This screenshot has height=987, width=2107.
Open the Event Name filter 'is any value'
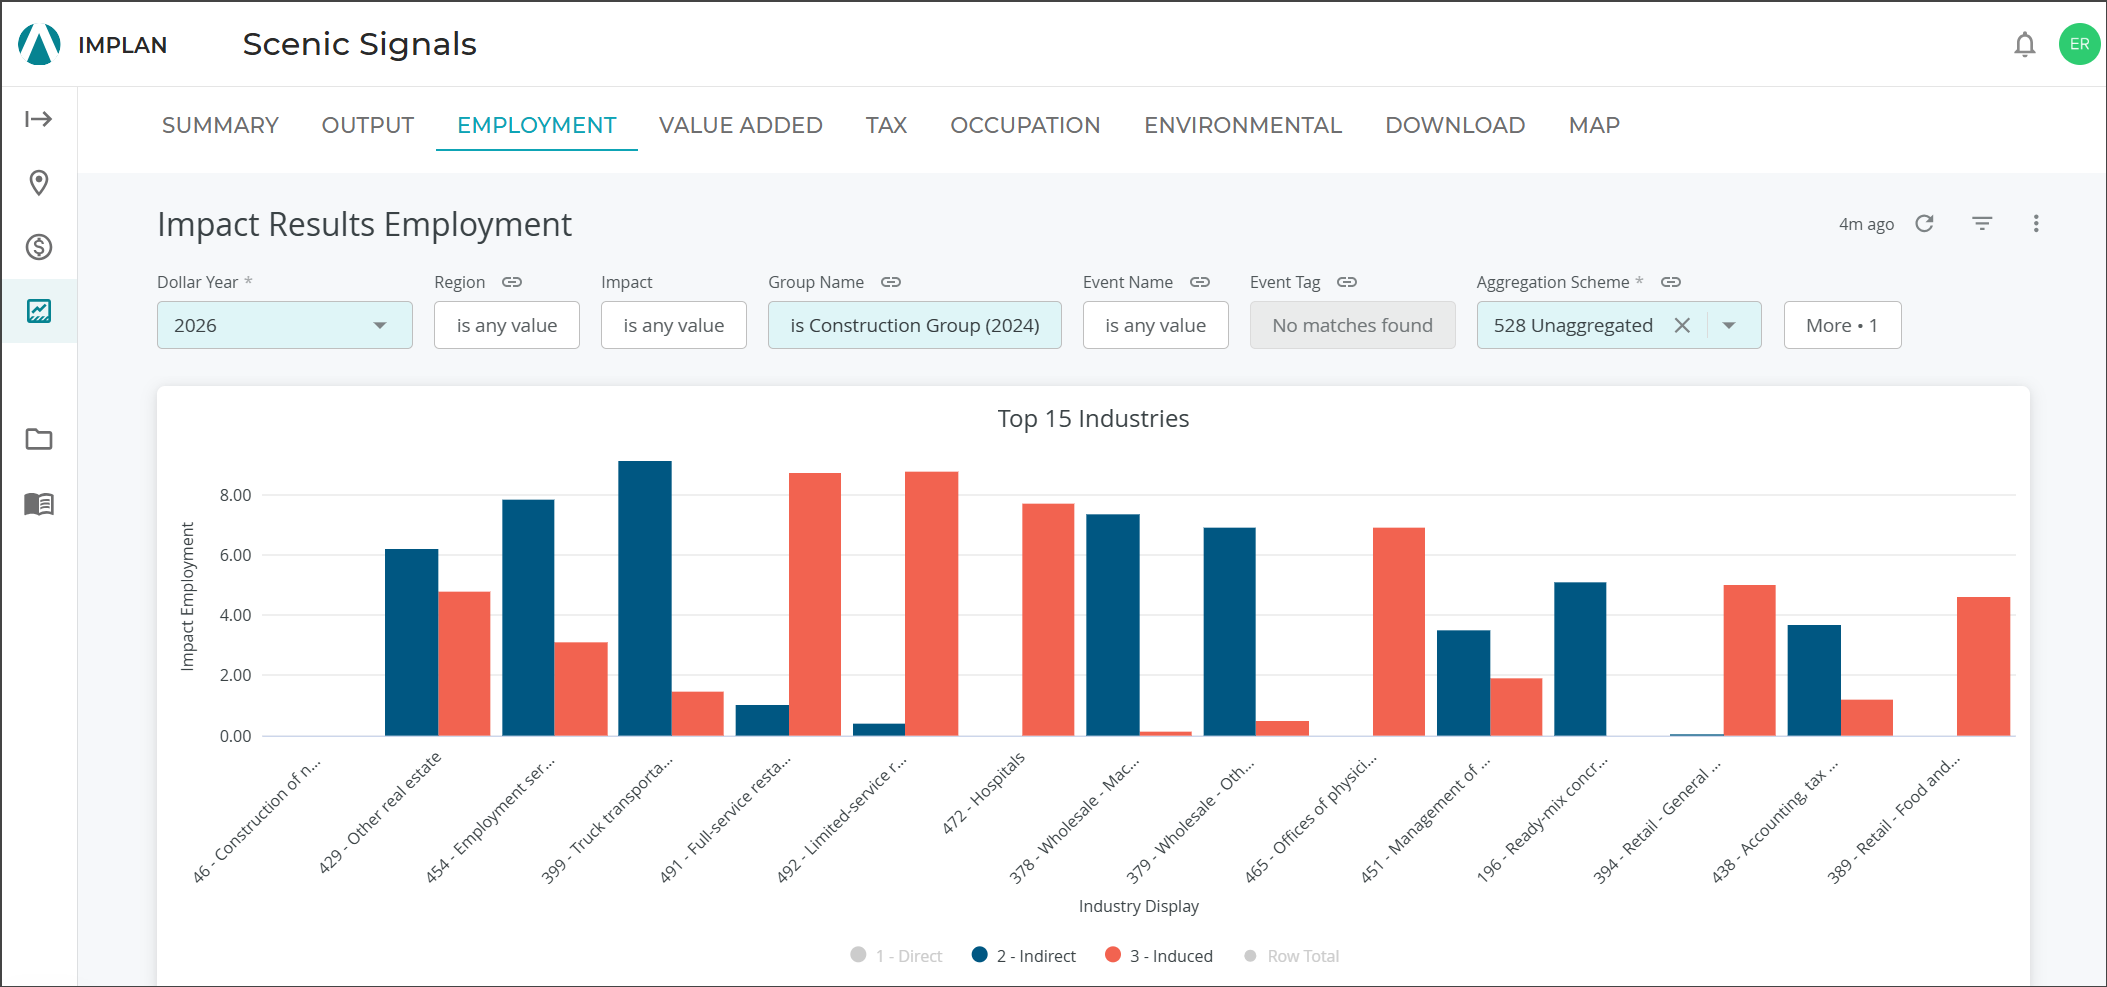(x=1156, y=325)
